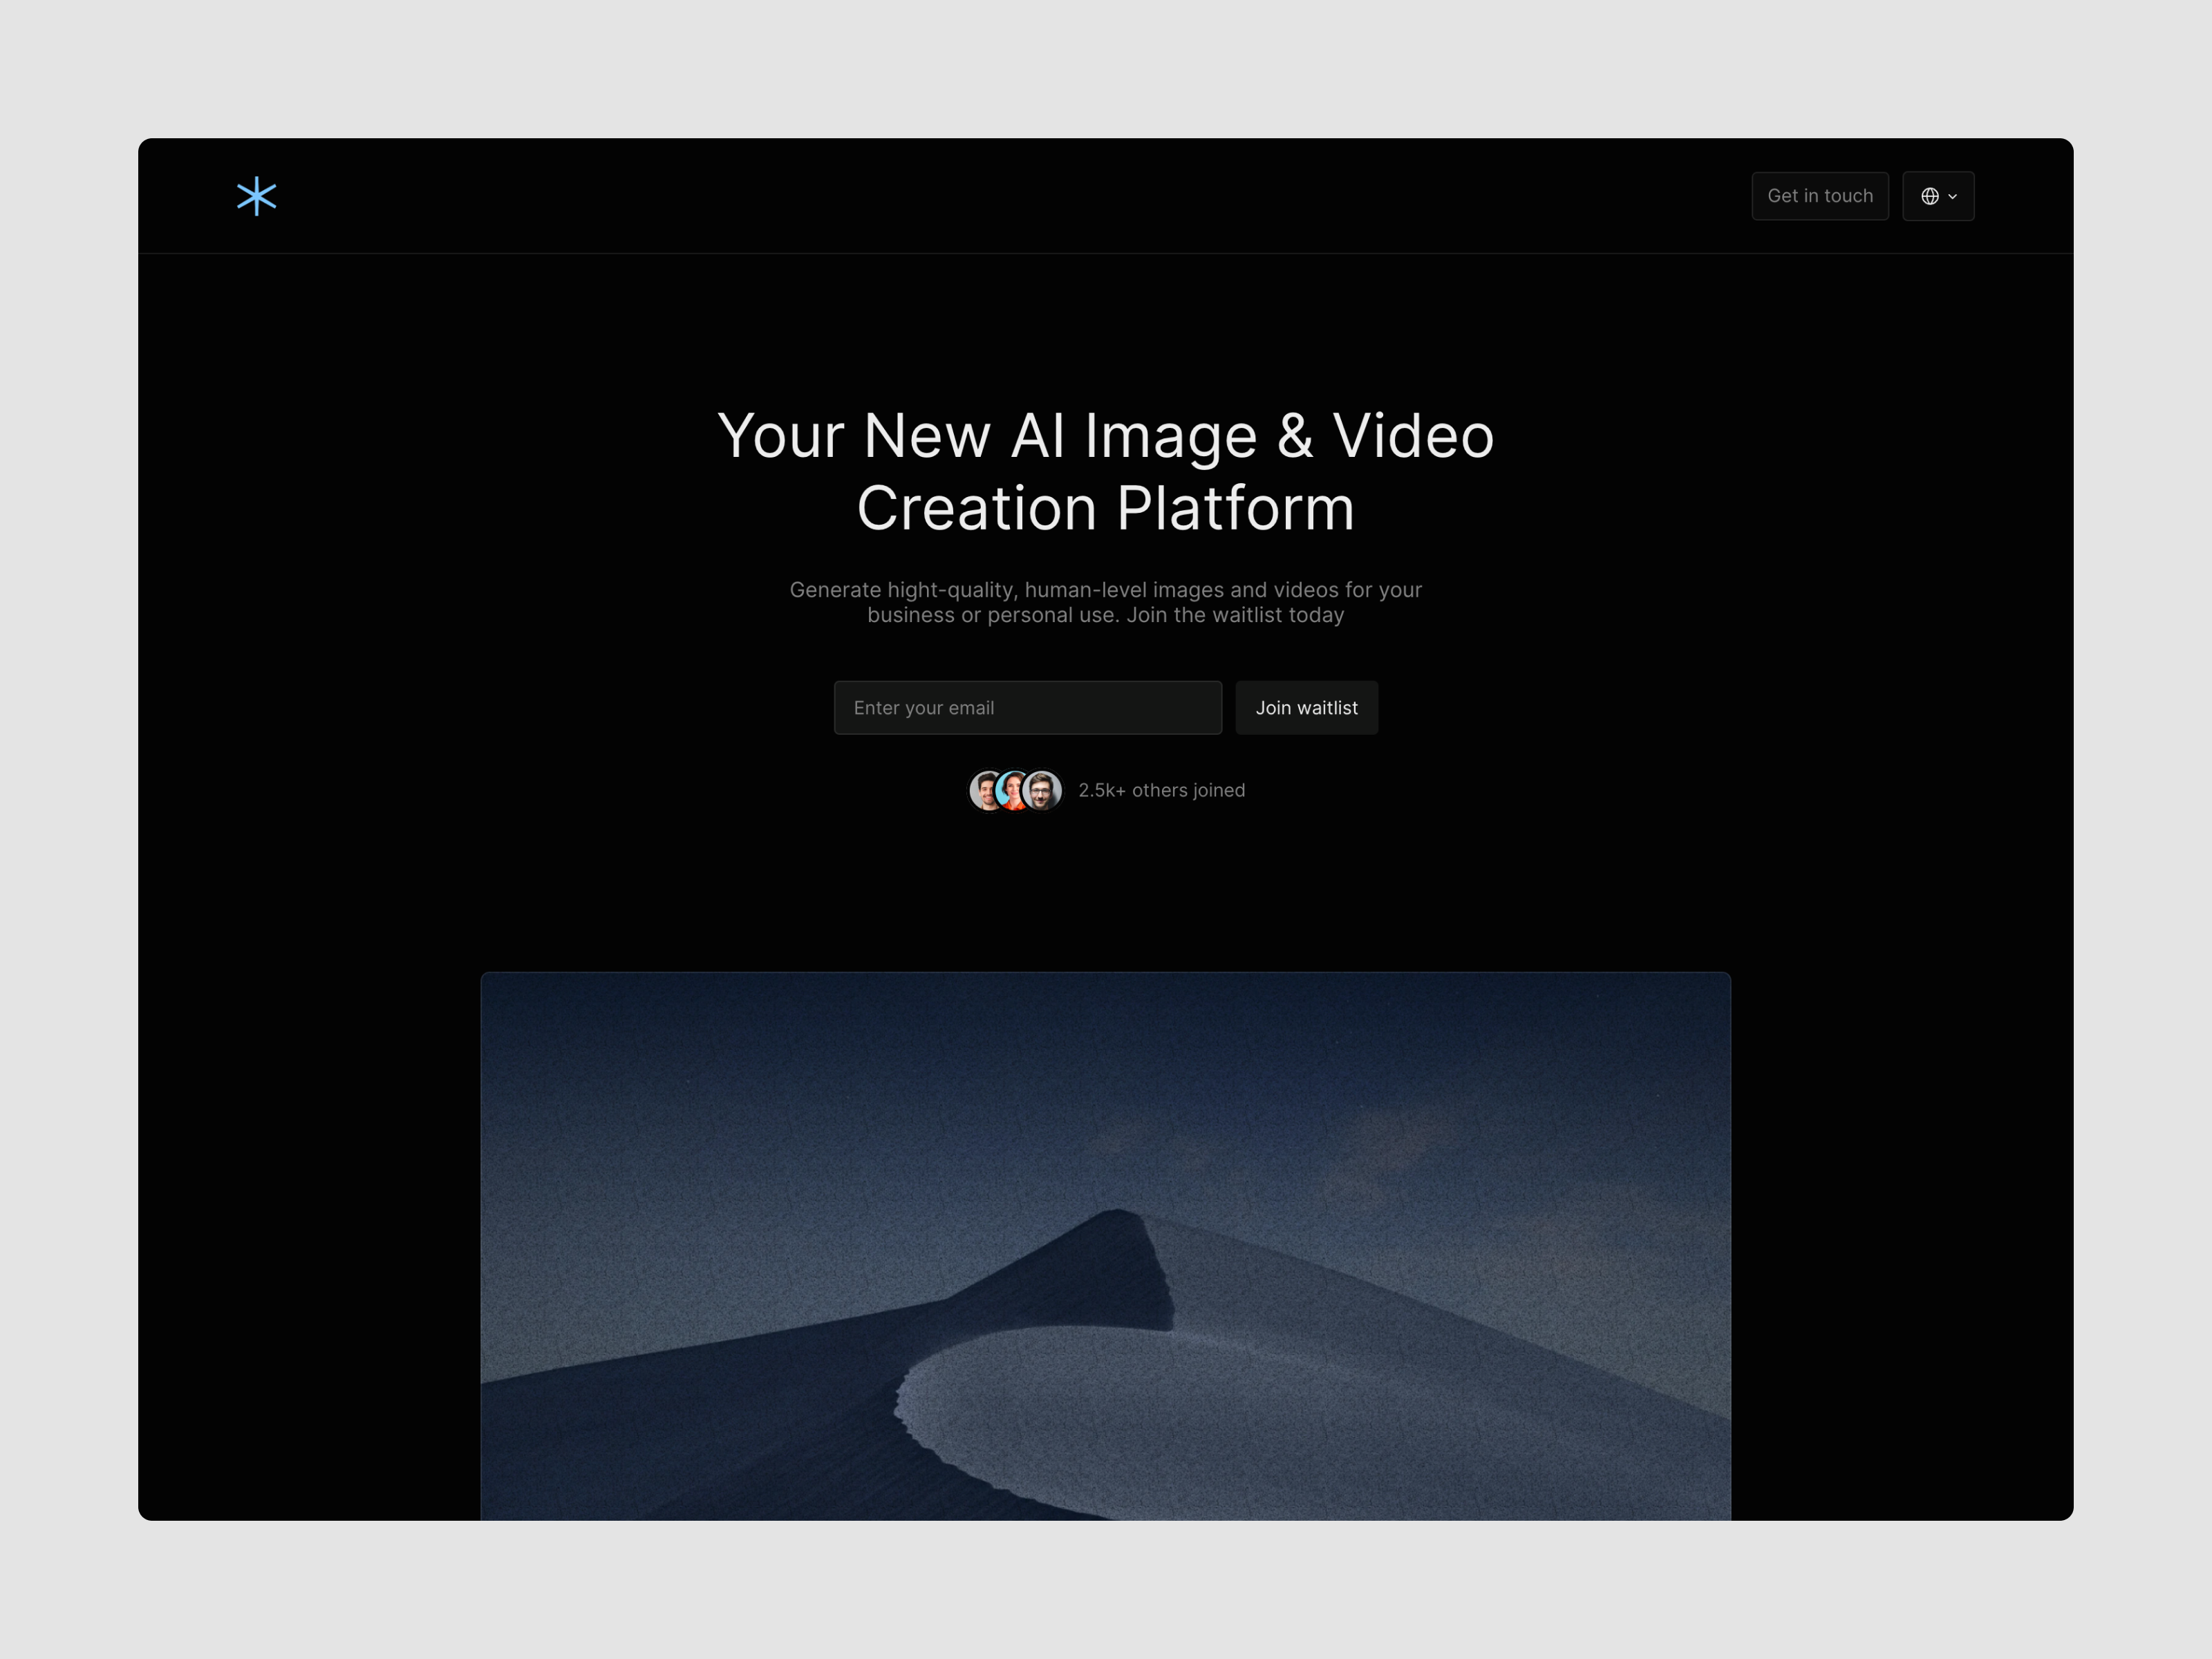The width and height of the screenshot is (2212, 1659).
Task: Click the desert dune preview image
Action: 1105,1245
